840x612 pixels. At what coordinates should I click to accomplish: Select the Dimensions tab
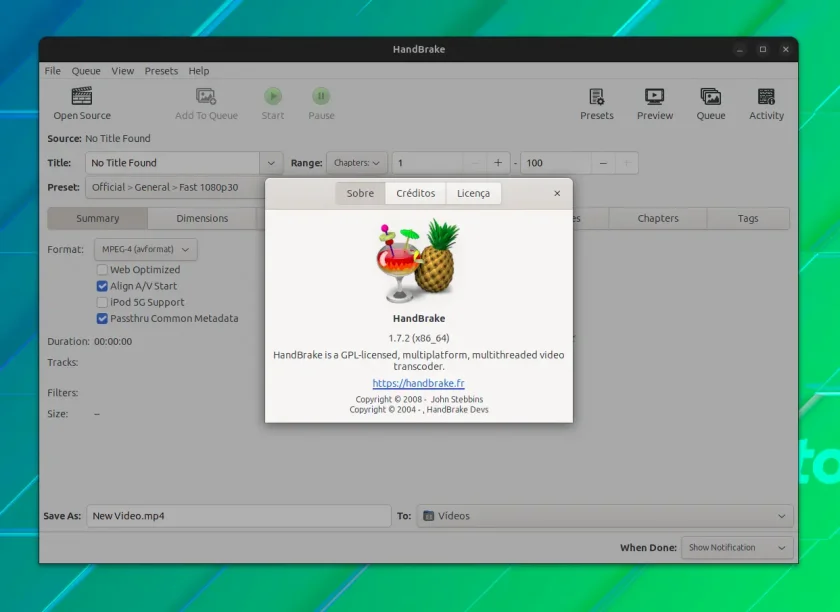tap(202, 218)
